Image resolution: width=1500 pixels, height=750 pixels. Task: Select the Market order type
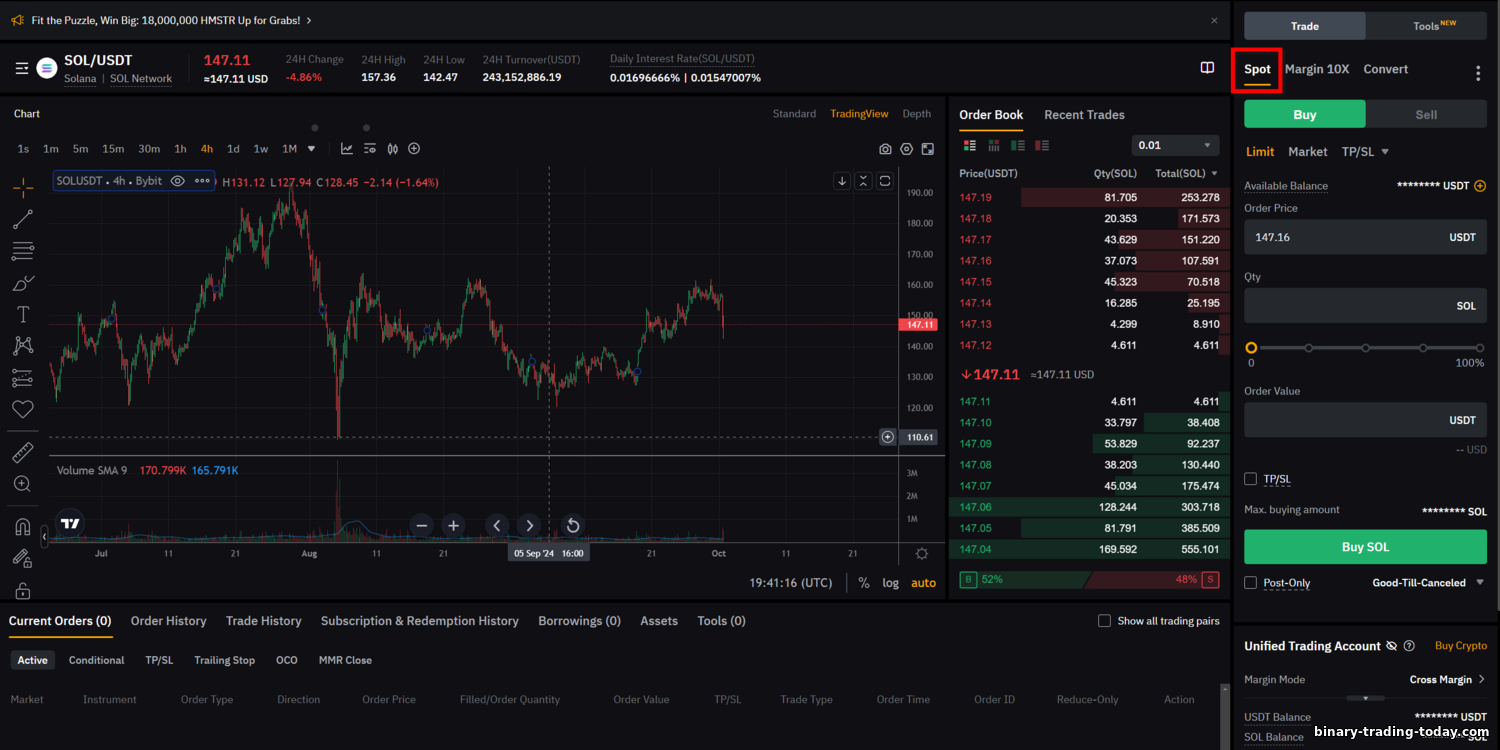[x=1307, y=152]
